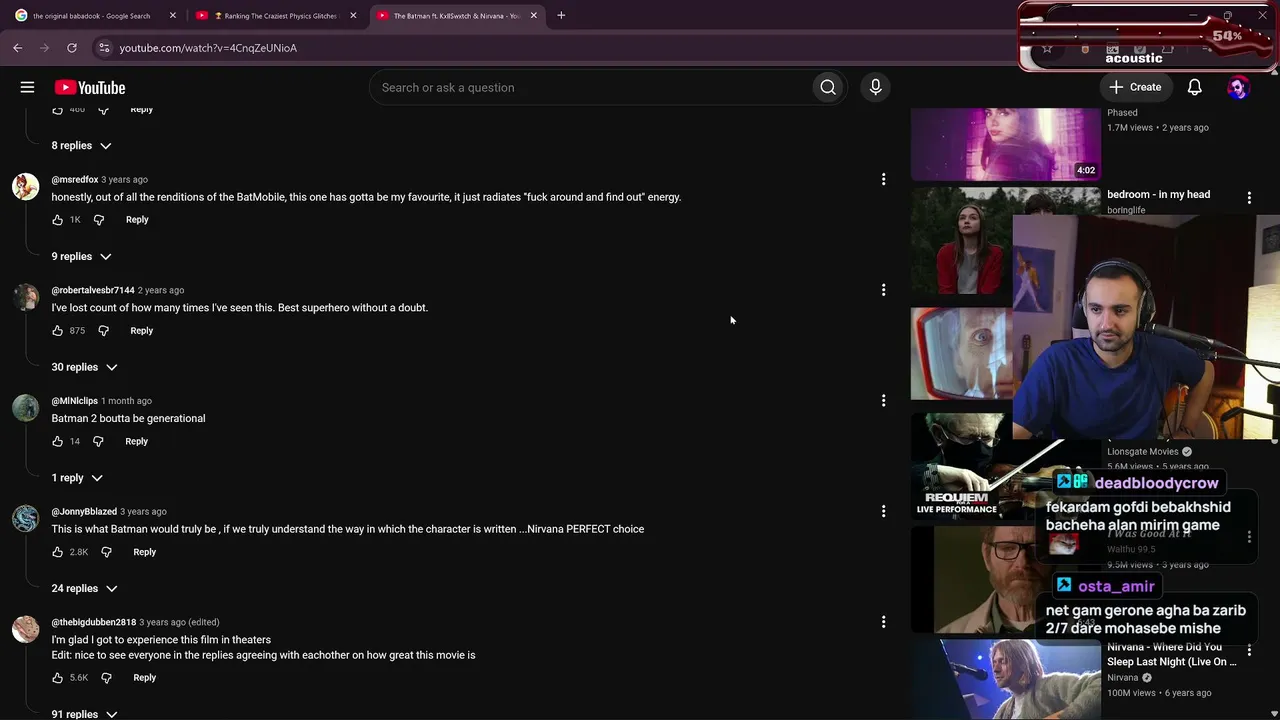Screen dimensions: 1280x720
Task: Dislike the @JonnyBblazed comment
Action: tap(106, 552)
